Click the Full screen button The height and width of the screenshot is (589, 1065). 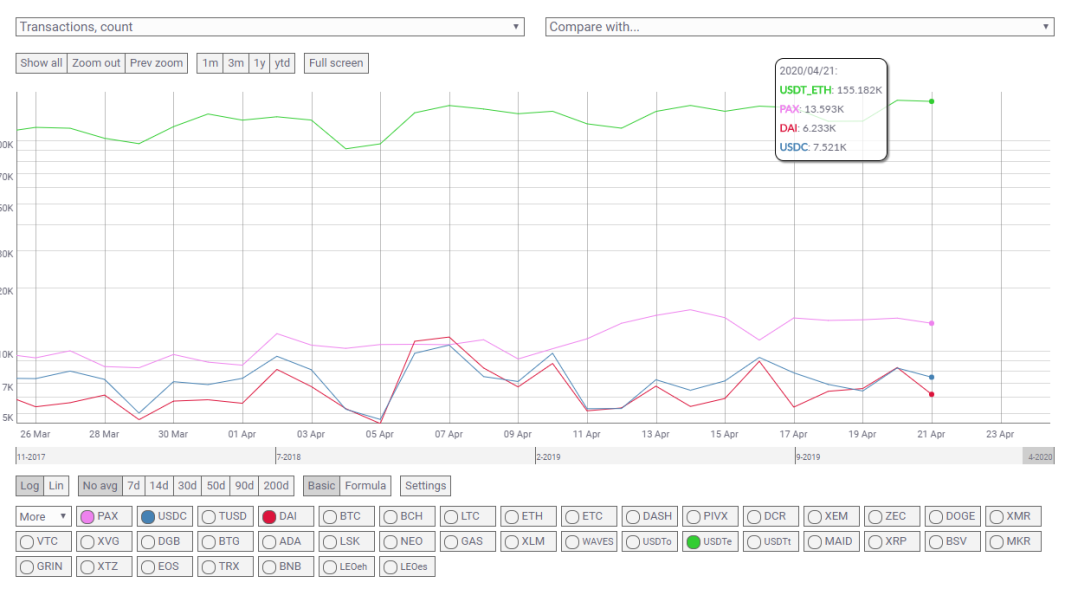[x=336, y=63]
